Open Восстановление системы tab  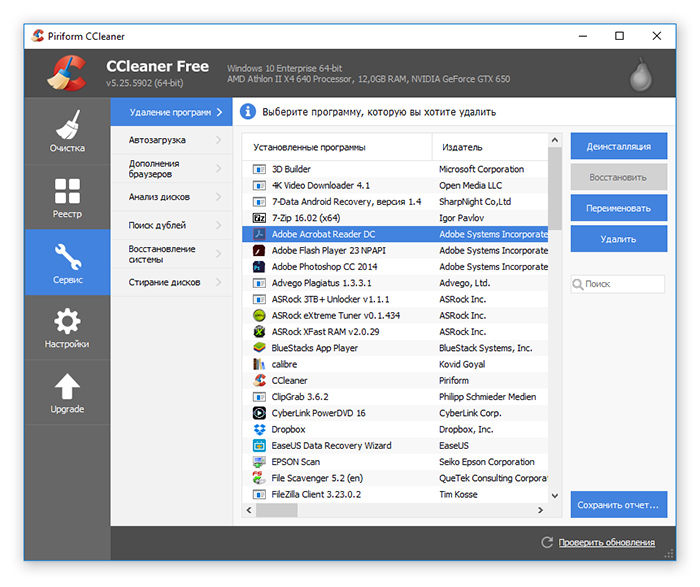[x=171, y=254]
